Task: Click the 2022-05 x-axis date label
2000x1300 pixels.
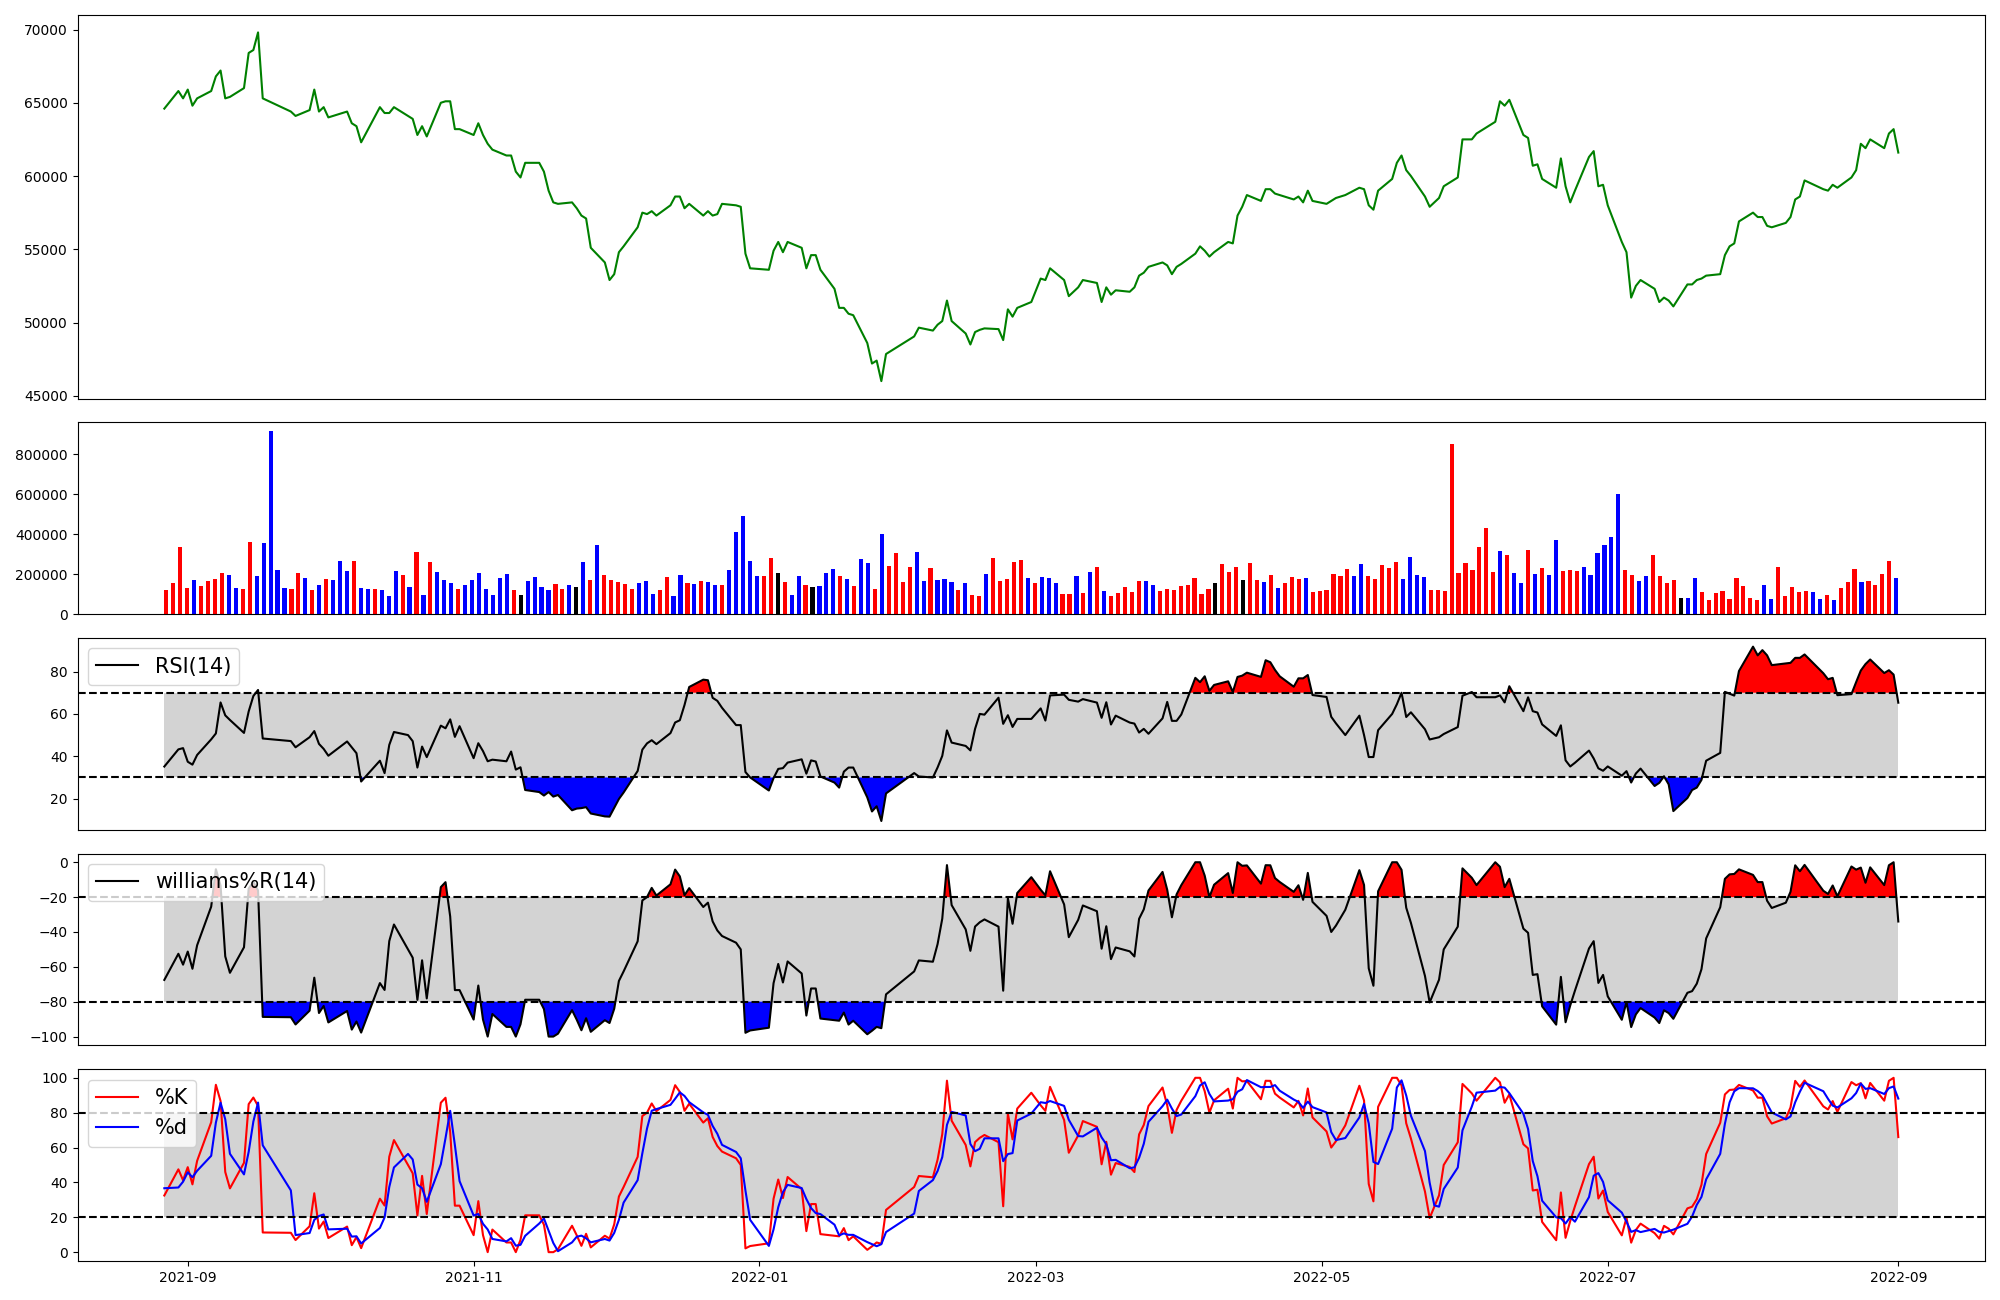Action: point(1322,1277)
